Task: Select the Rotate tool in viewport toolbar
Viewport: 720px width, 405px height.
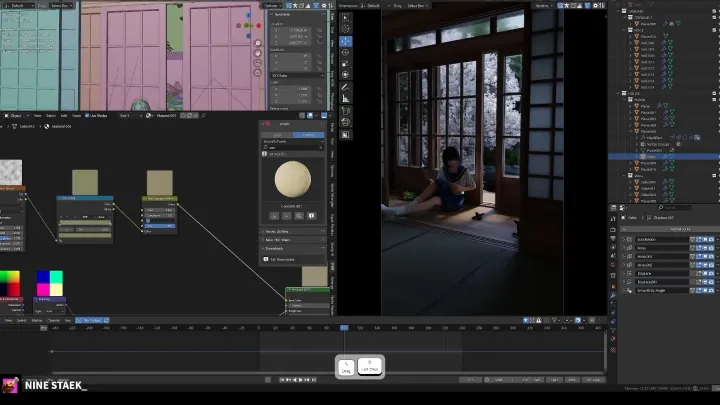Action: [x=345, y=52]
